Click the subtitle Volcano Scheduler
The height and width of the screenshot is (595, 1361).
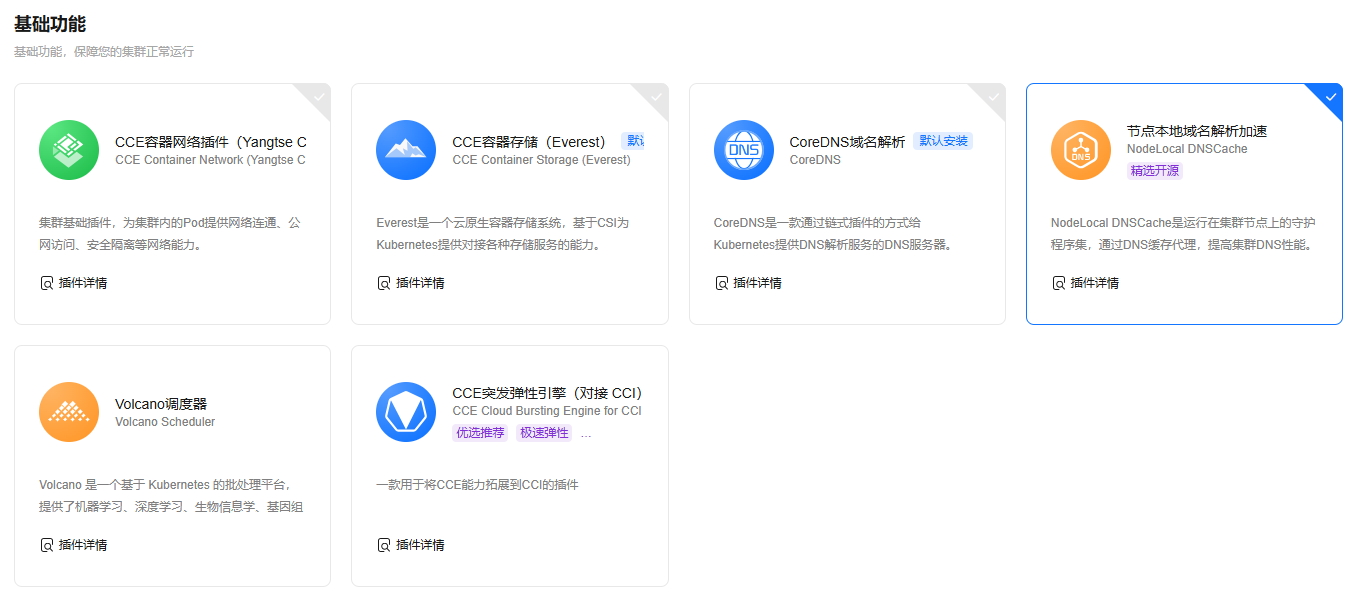165,422
